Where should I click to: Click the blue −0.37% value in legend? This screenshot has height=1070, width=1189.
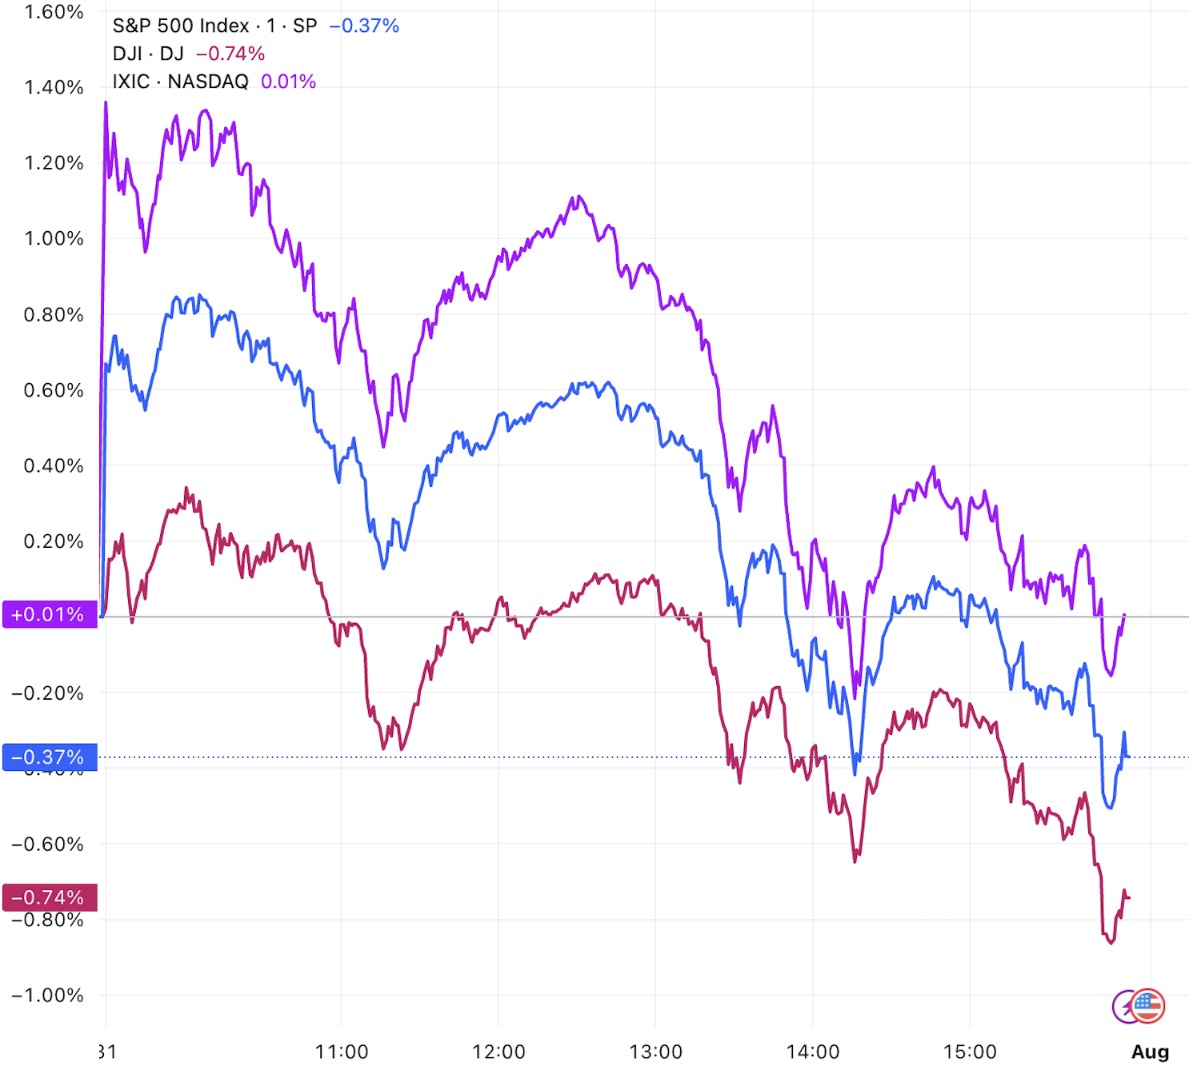(x=364, y=26)
